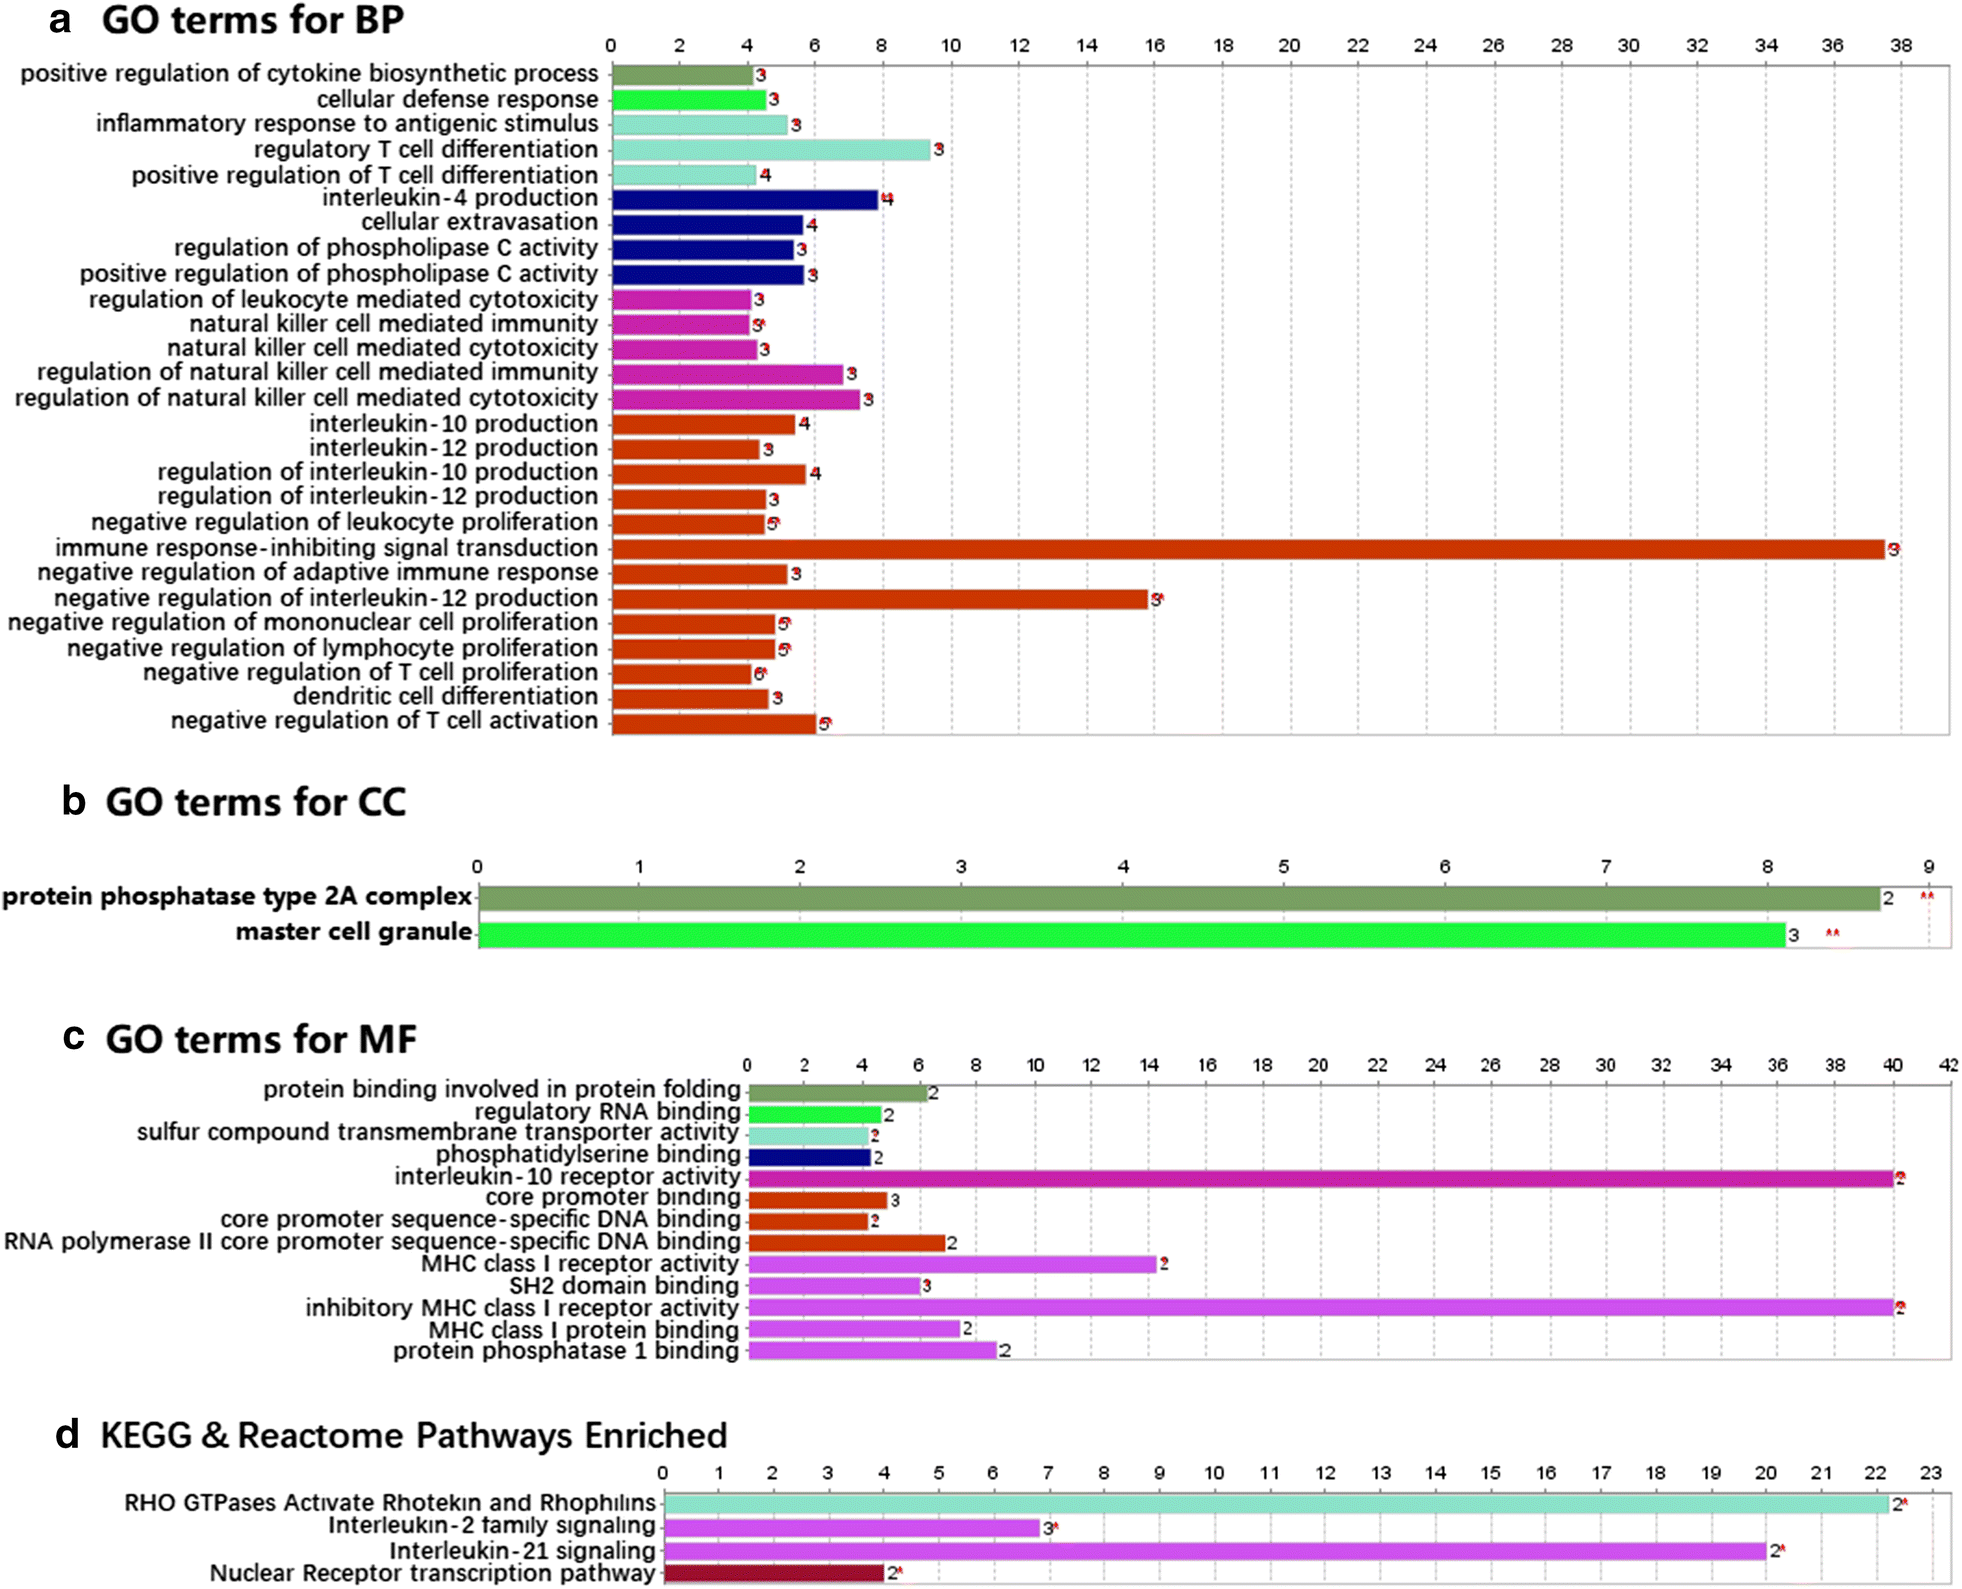Click label 'protein phosphatase 1 binding'
Viewport: 1962px width, 1589px height.
[567, 1351]
